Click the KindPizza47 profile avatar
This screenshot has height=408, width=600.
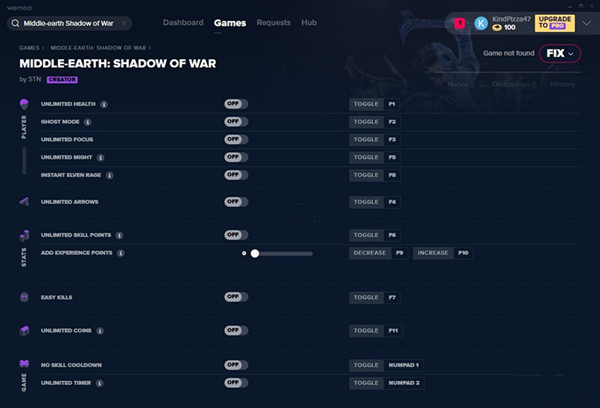click(x=481, y=23)
